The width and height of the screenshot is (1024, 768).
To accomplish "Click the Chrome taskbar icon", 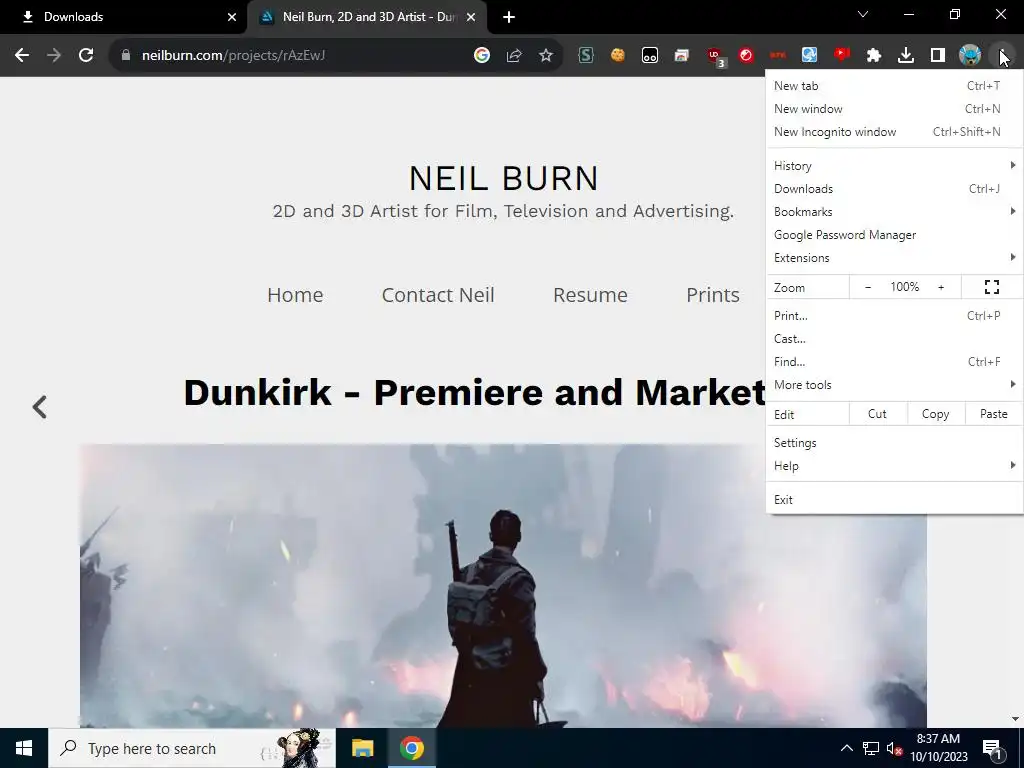I will (x=412, y=748).
